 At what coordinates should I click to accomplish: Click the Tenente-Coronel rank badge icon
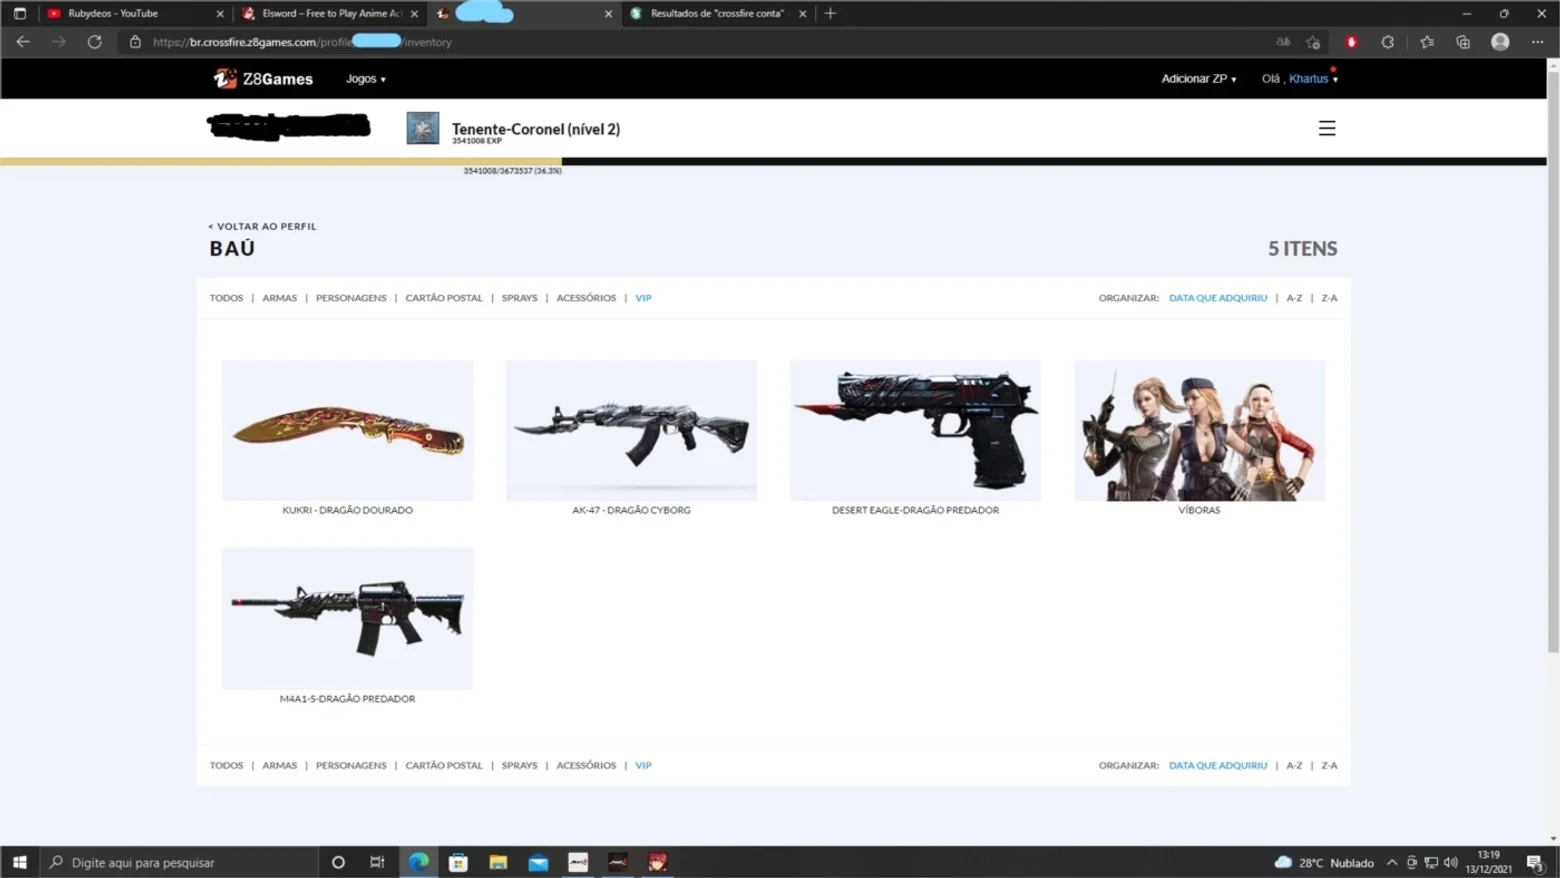coord(423,128)
